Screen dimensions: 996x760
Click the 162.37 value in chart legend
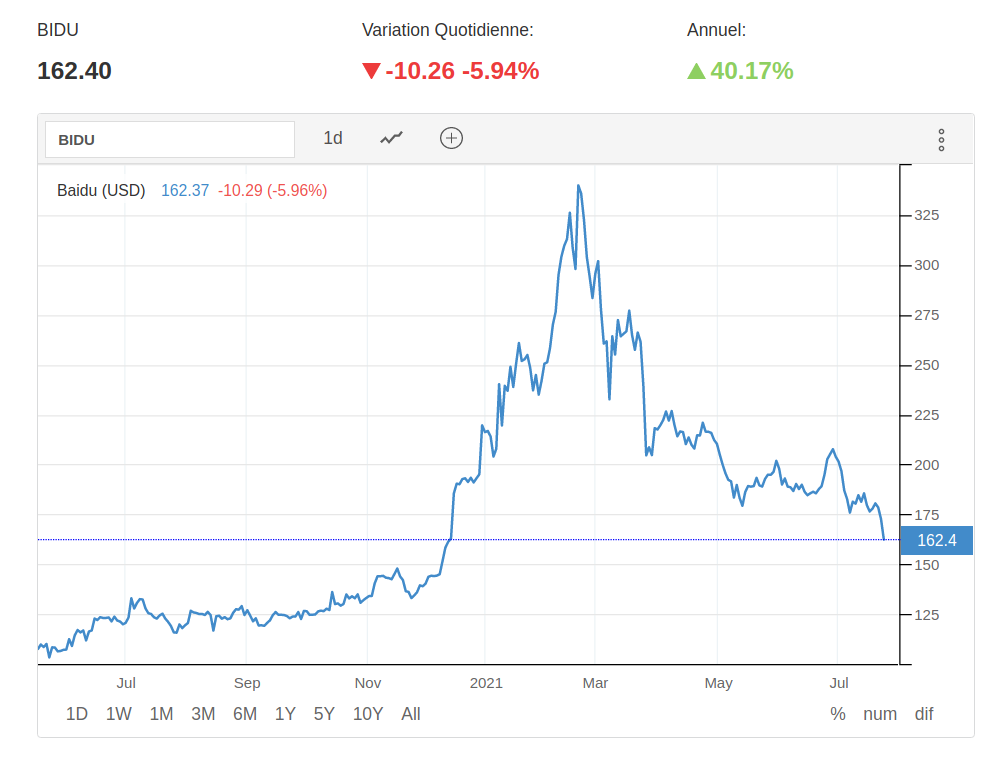click(x=185, y=191)
